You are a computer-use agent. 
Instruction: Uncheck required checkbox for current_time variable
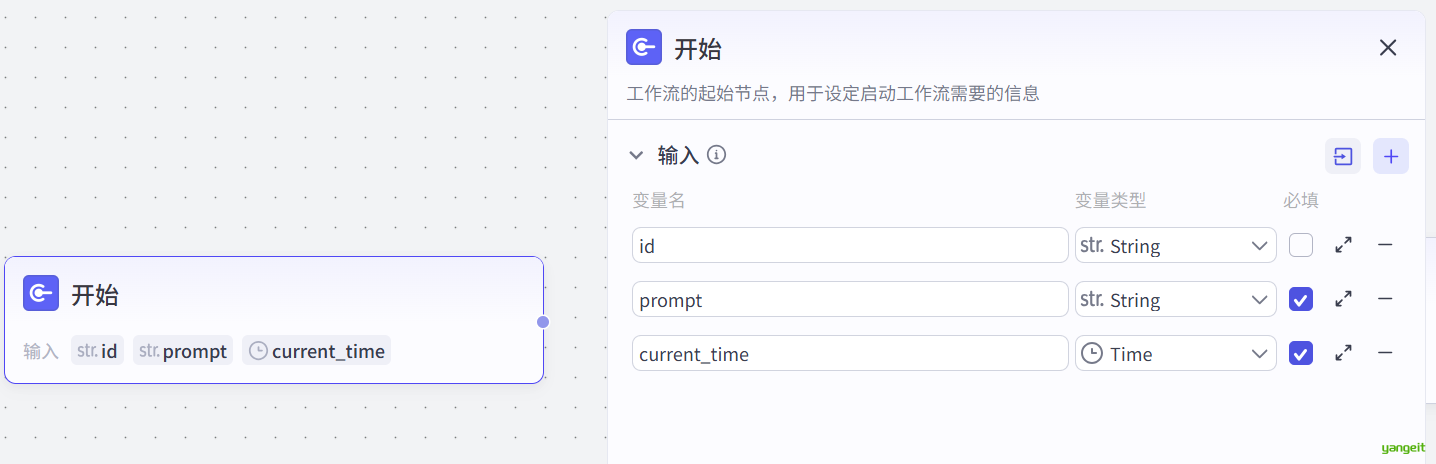click(1301, 353)
